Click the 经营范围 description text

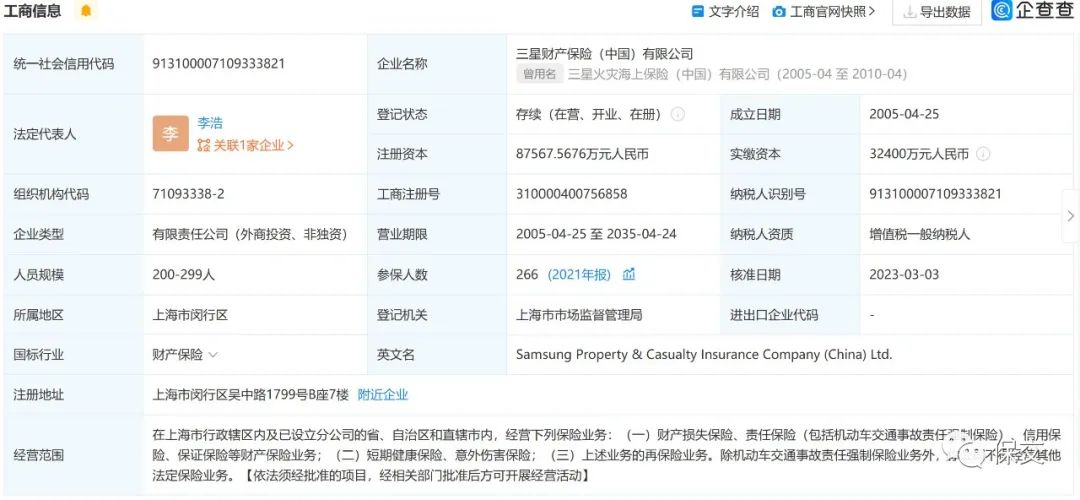(606, 455)
